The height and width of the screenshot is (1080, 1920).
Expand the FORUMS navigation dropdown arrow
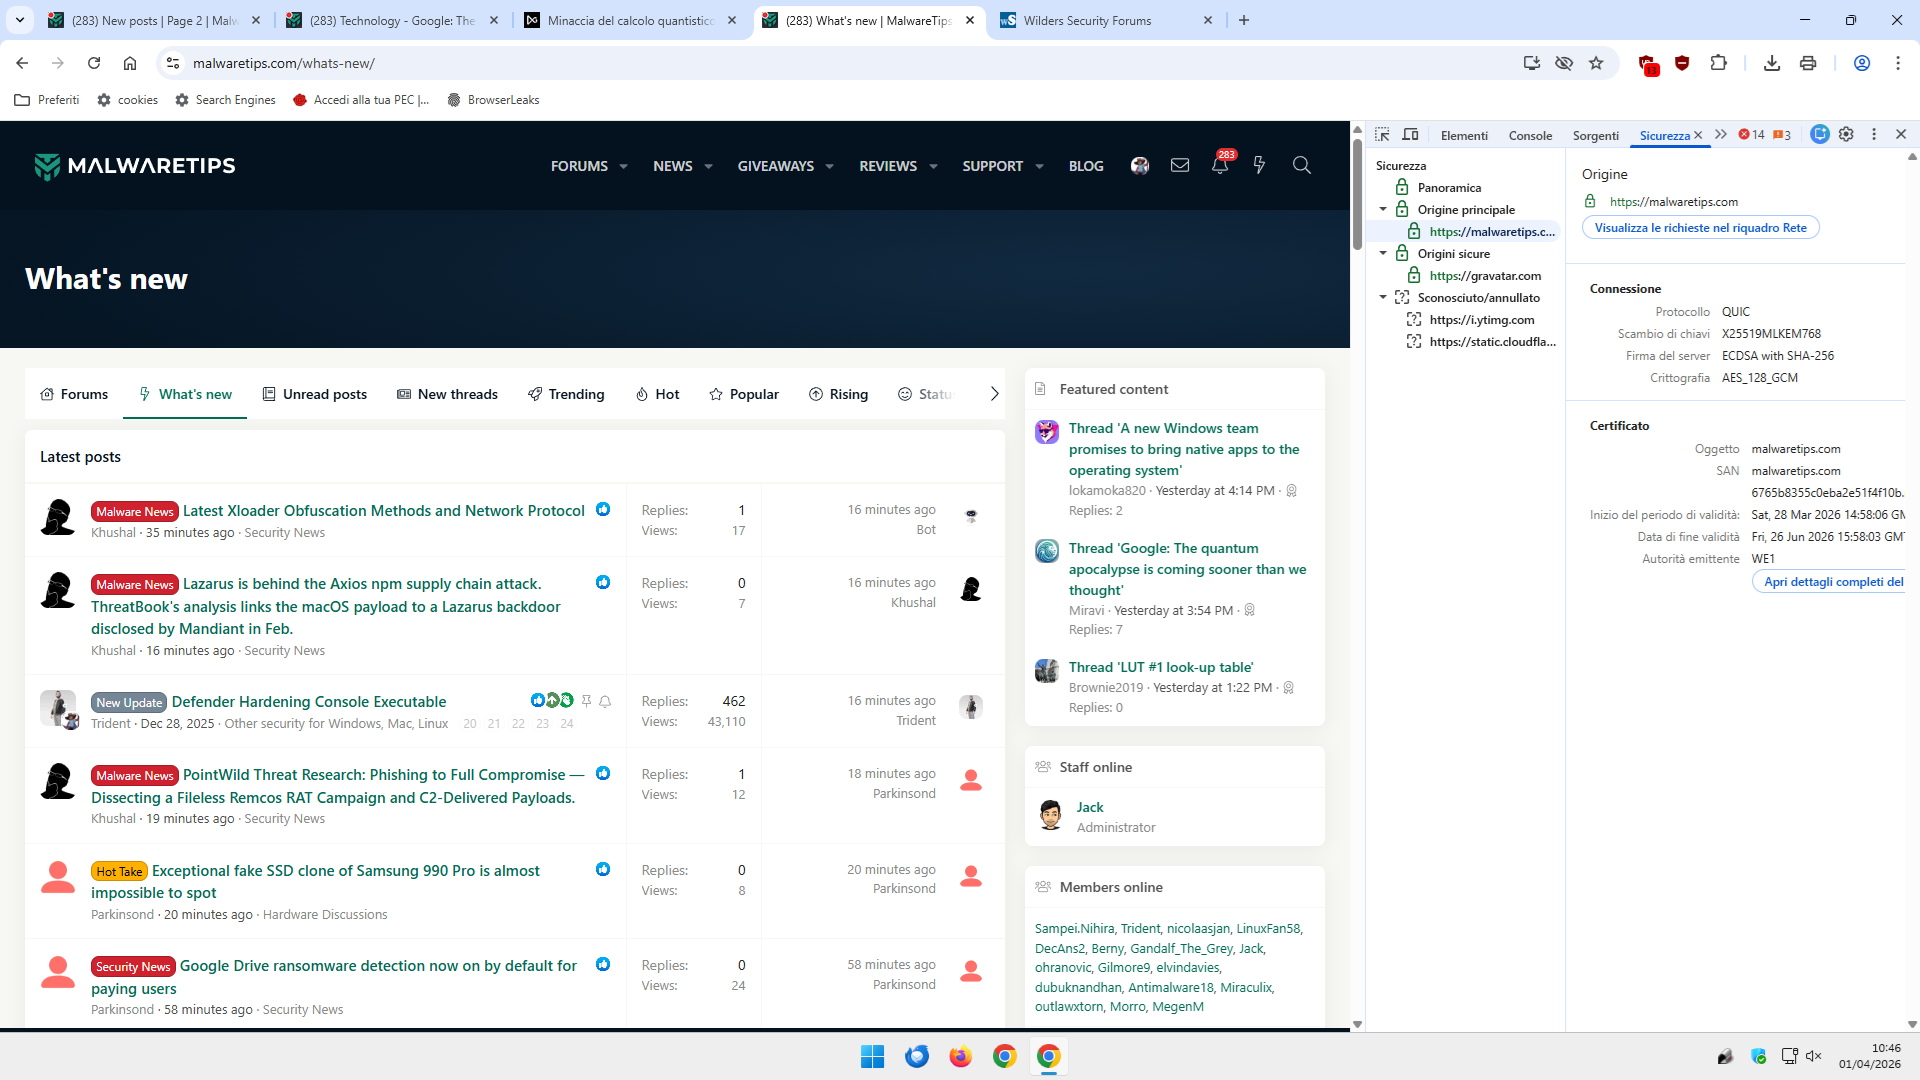click(623, 167)
